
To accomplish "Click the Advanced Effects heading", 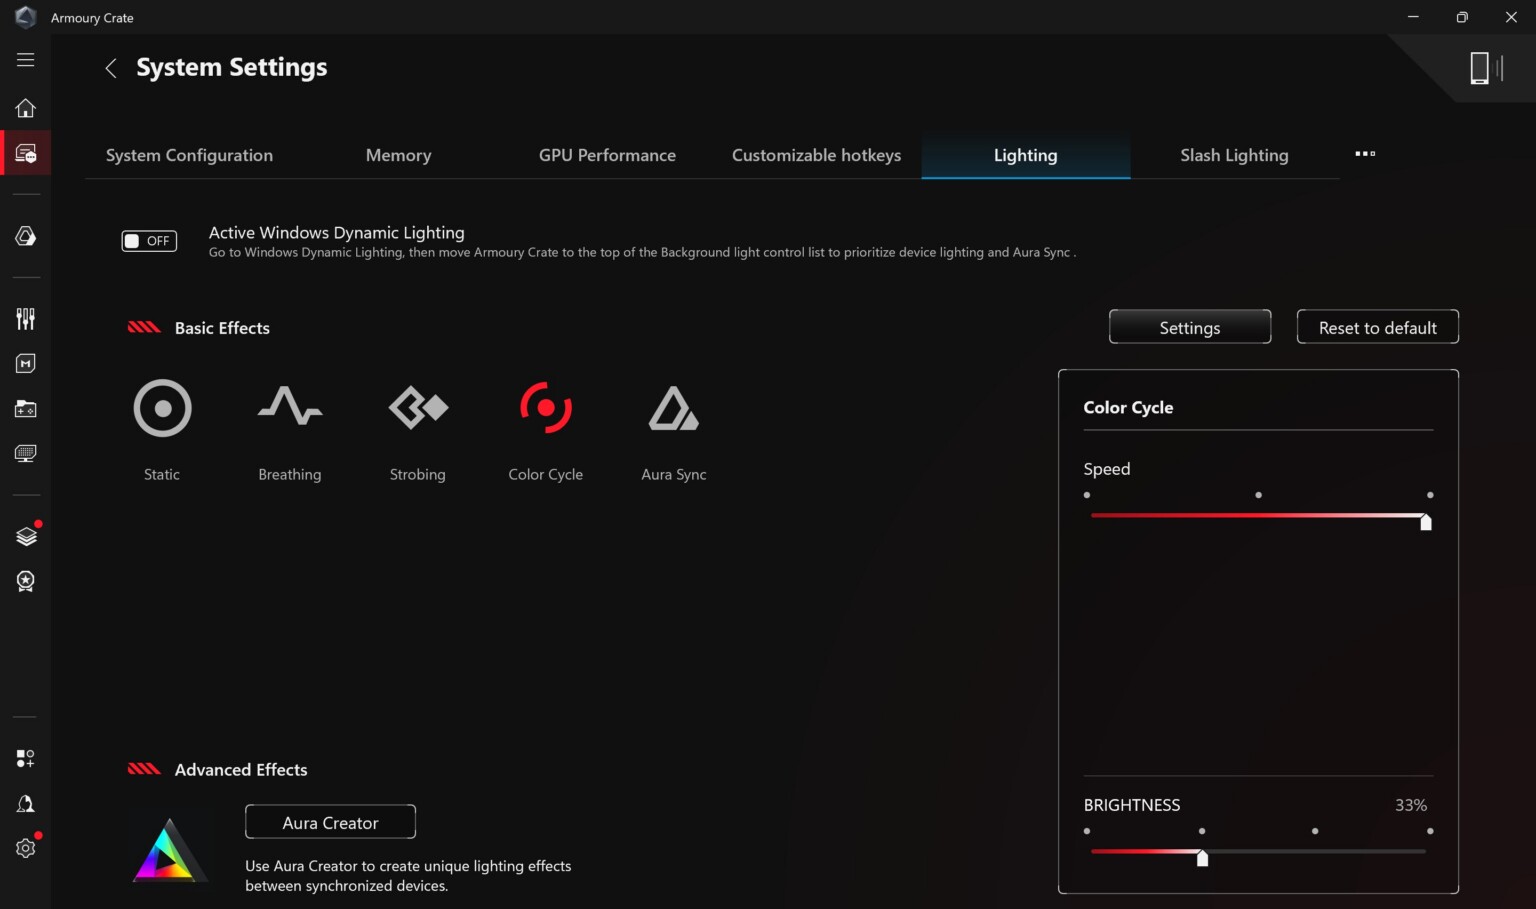I will [241, 770].
